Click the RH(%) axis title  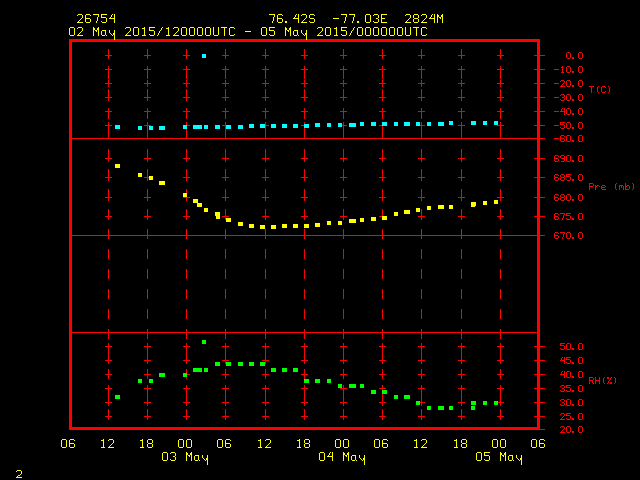(x=602, y=380)
